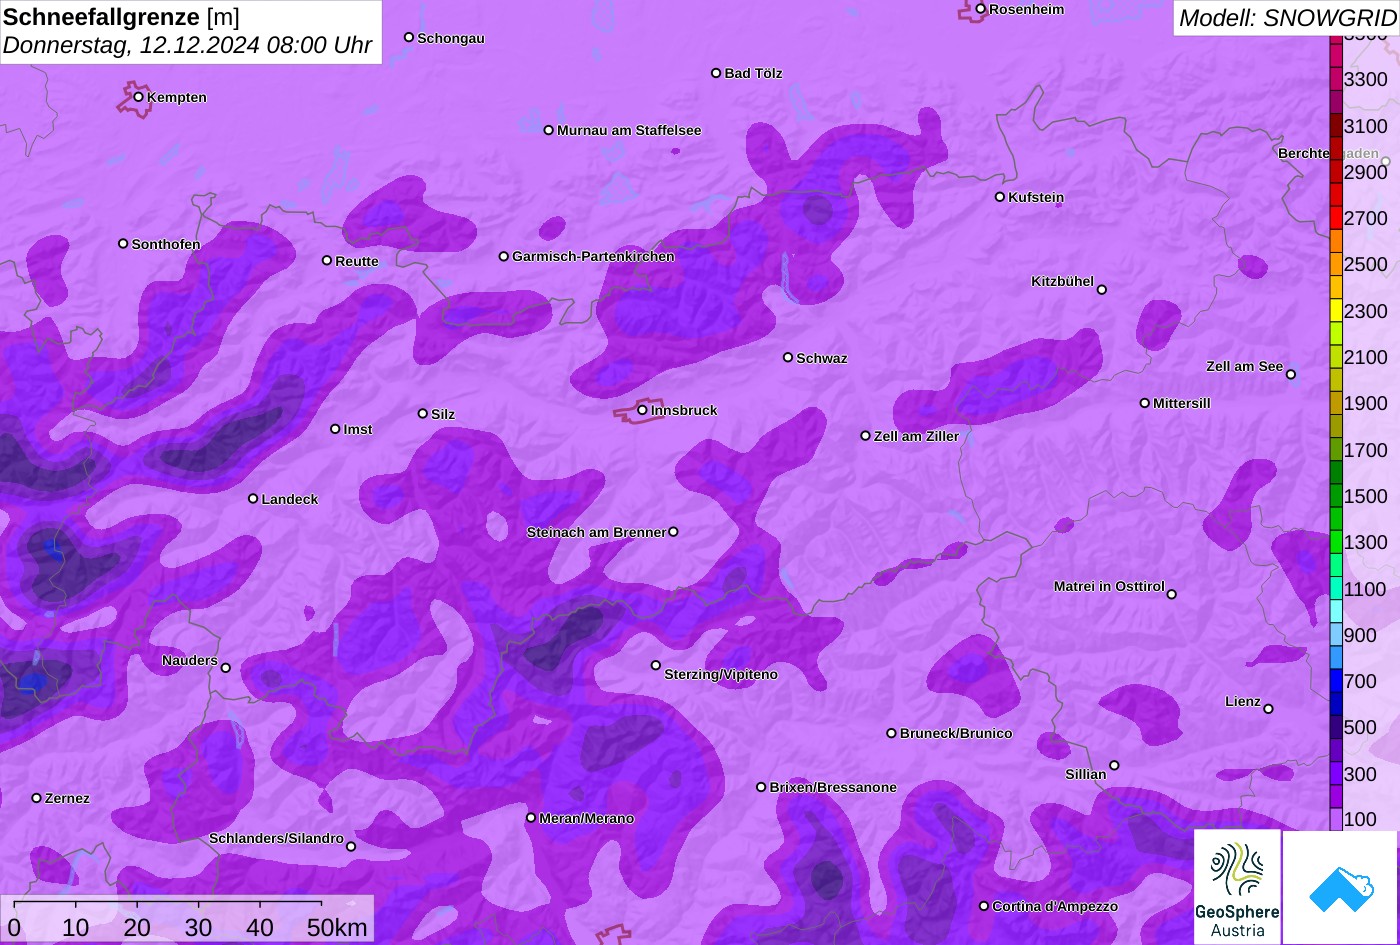The height and width of the screenshot is (945, 1400).
Task: Click the Matrei in Osttirol marker dot
Action: (1172, 594)
